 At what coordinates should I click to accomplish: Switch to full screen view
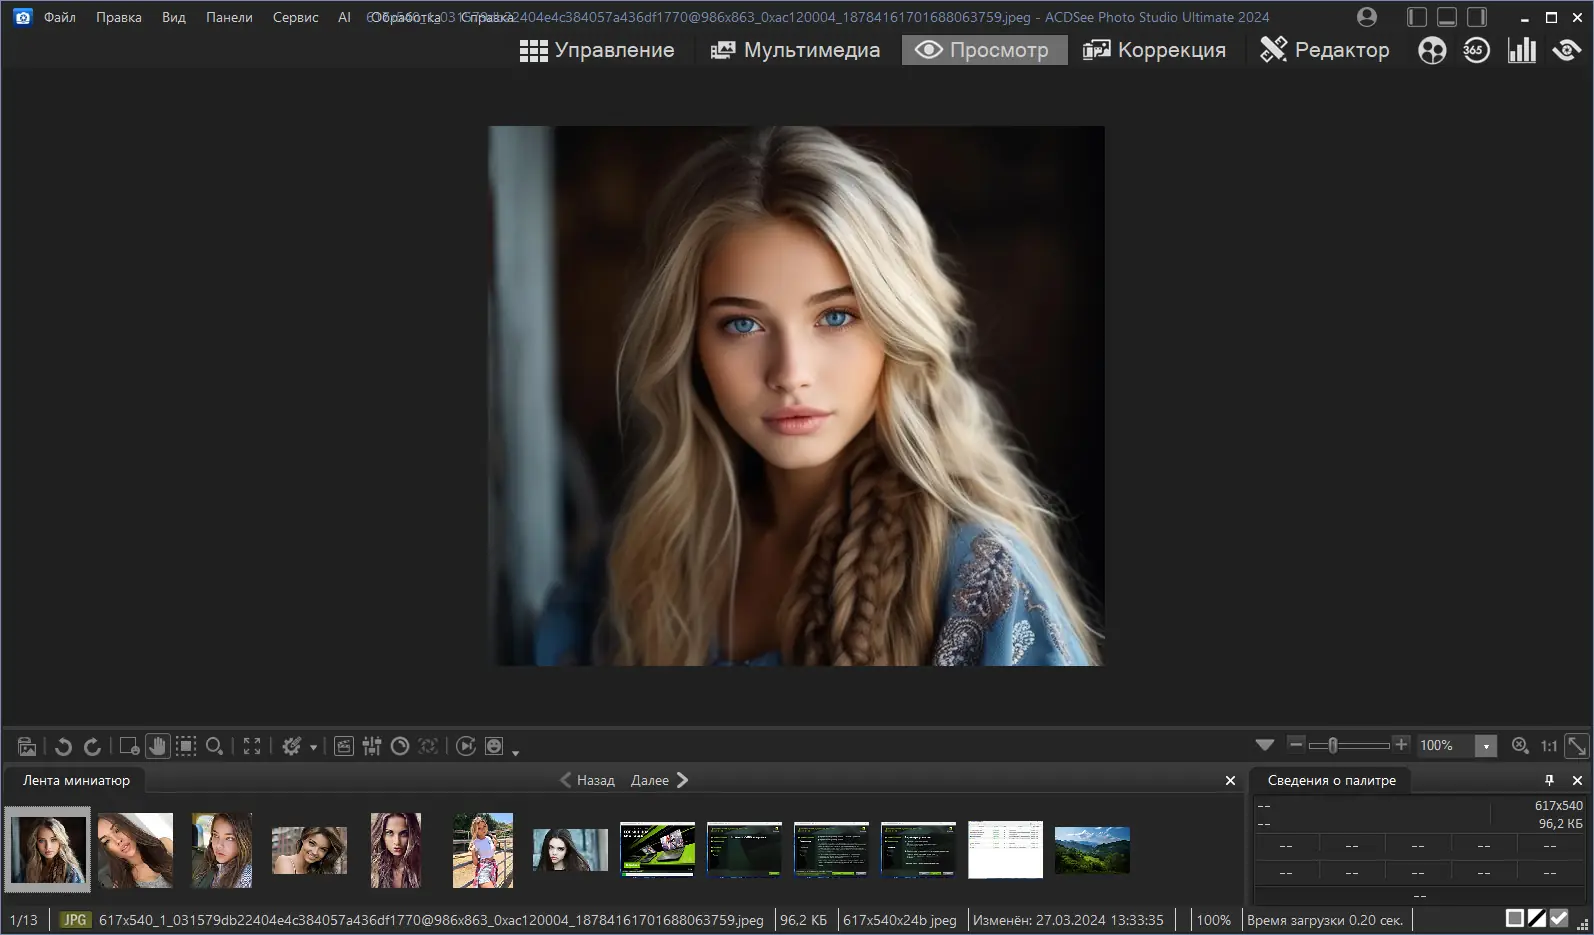252,746
